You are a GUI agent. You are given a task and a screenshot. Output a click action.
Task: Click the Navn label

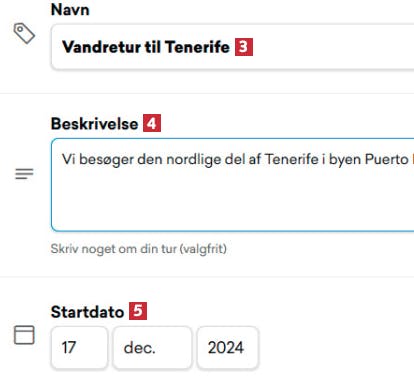[x=70, y=9]
